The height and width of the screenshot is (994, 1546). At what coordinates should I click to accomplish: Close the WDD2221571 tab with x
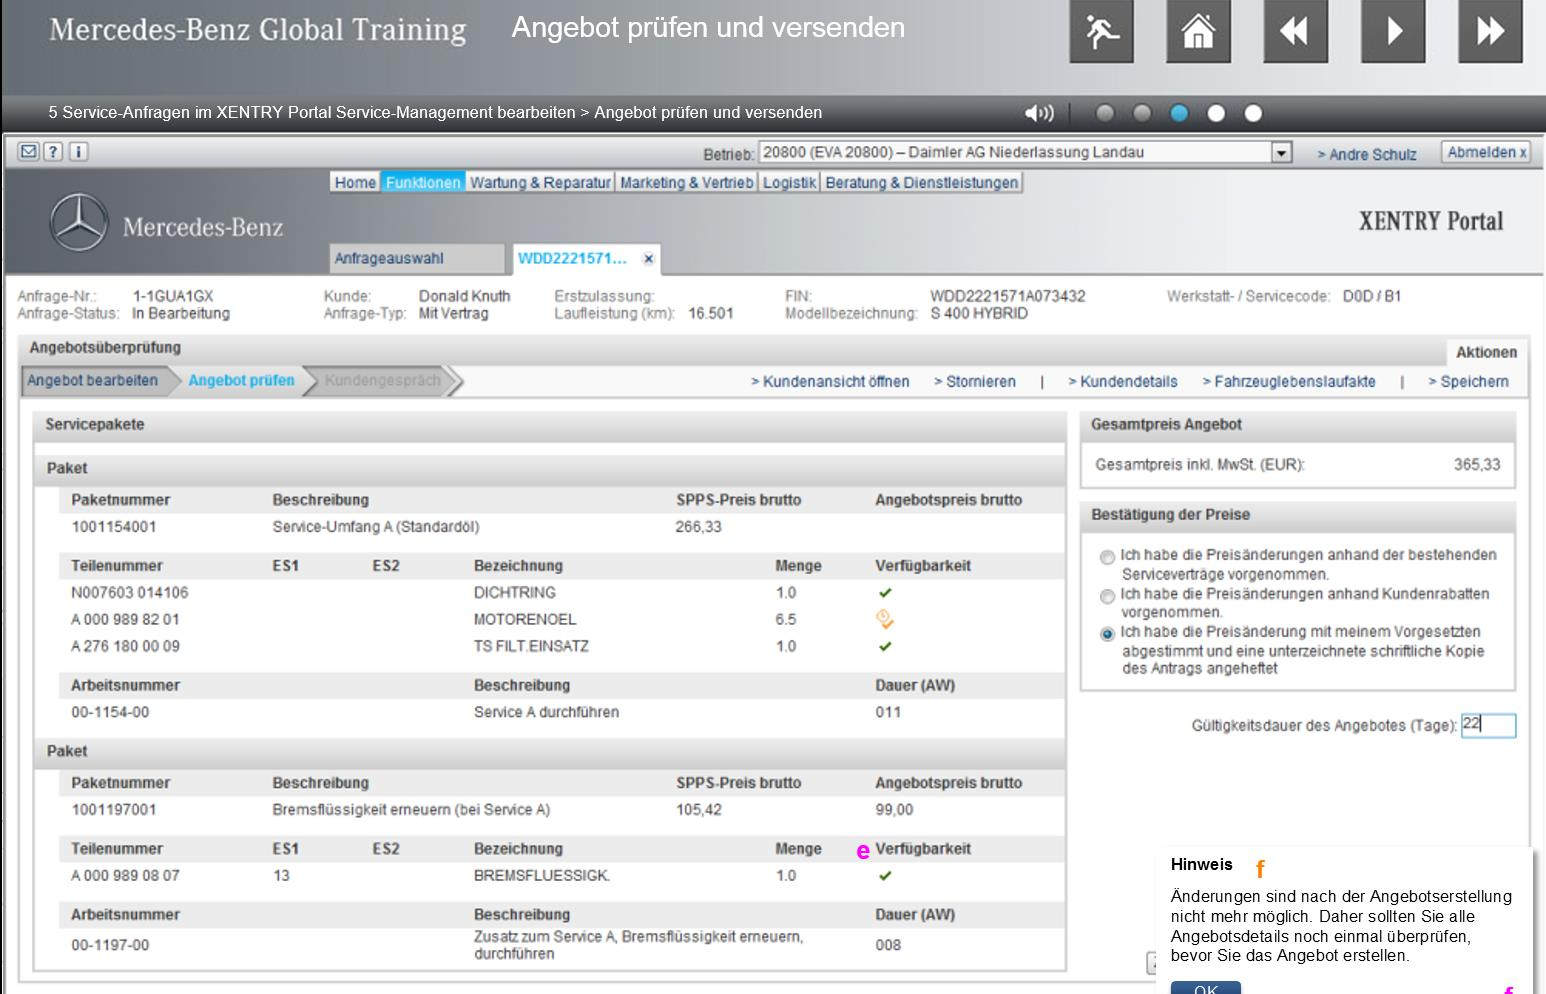pyautogui.click(x=648, y=259)
